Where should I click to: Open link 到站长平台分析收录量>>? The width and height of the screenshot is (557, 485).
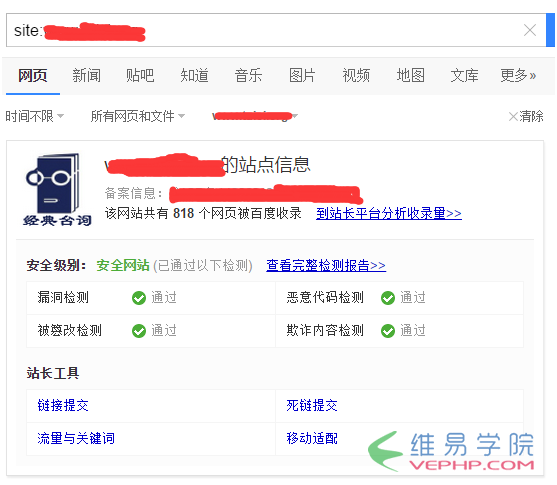[389, 213]
